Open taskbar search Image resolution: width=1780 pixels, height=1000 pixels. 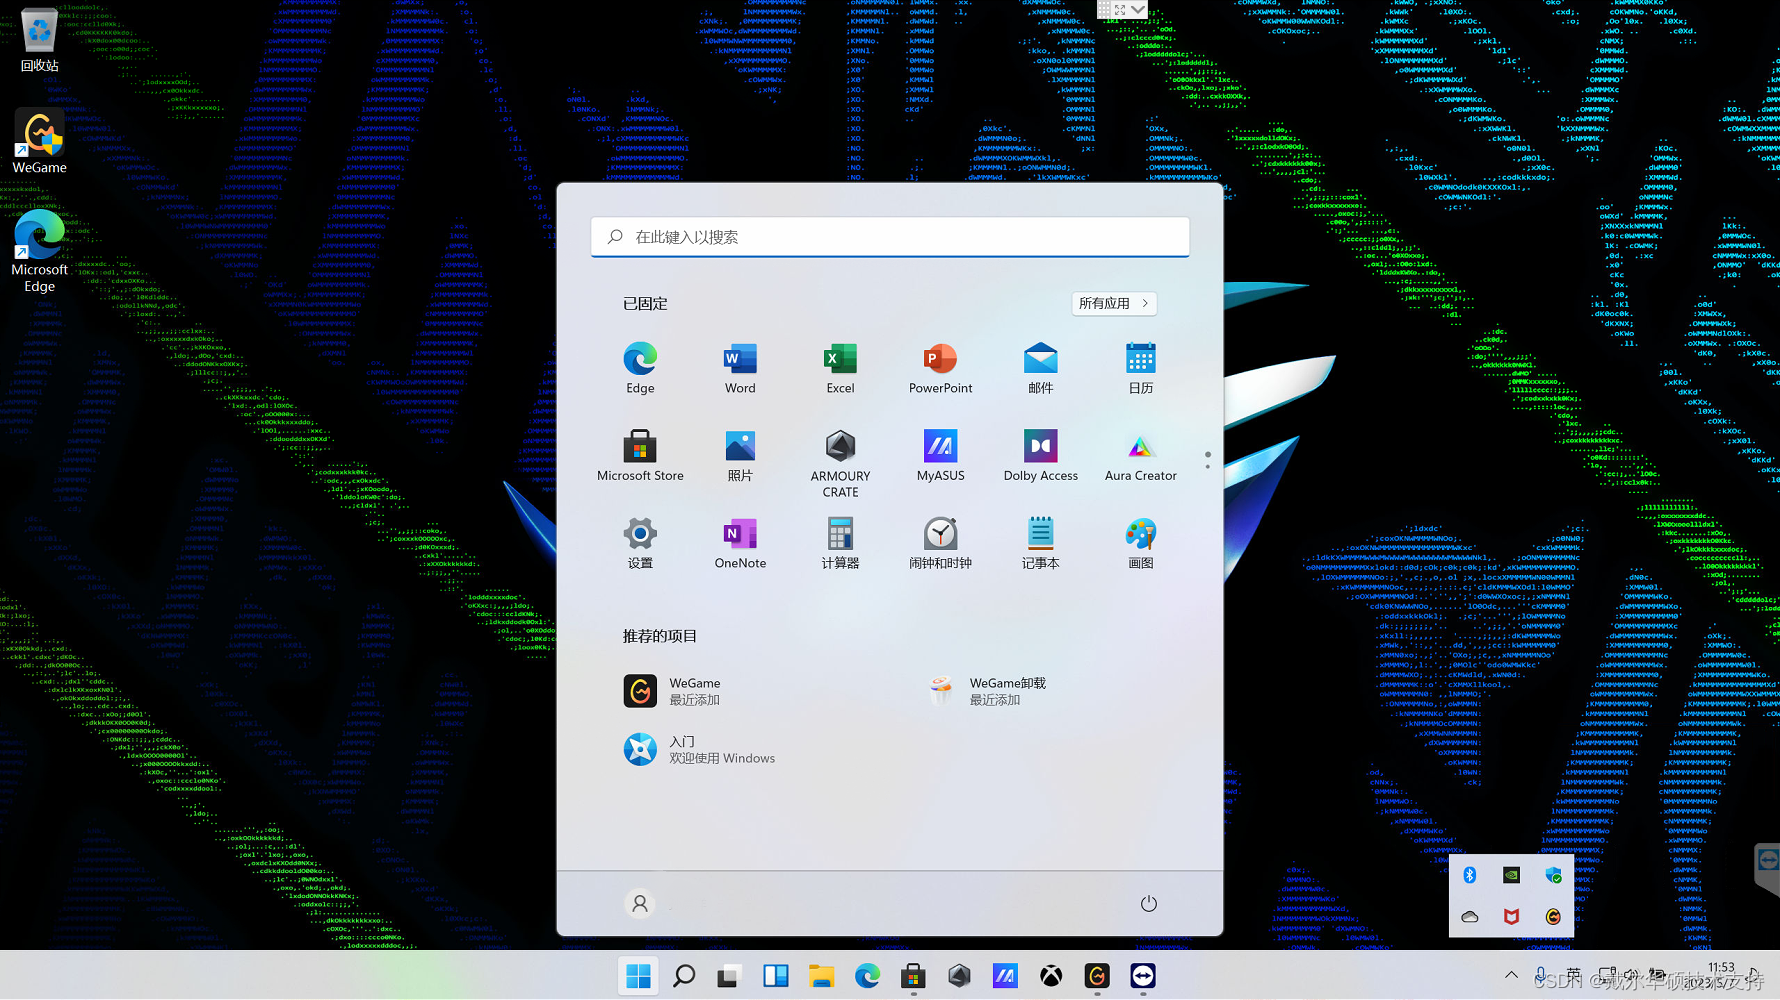(x=684, y=976)
